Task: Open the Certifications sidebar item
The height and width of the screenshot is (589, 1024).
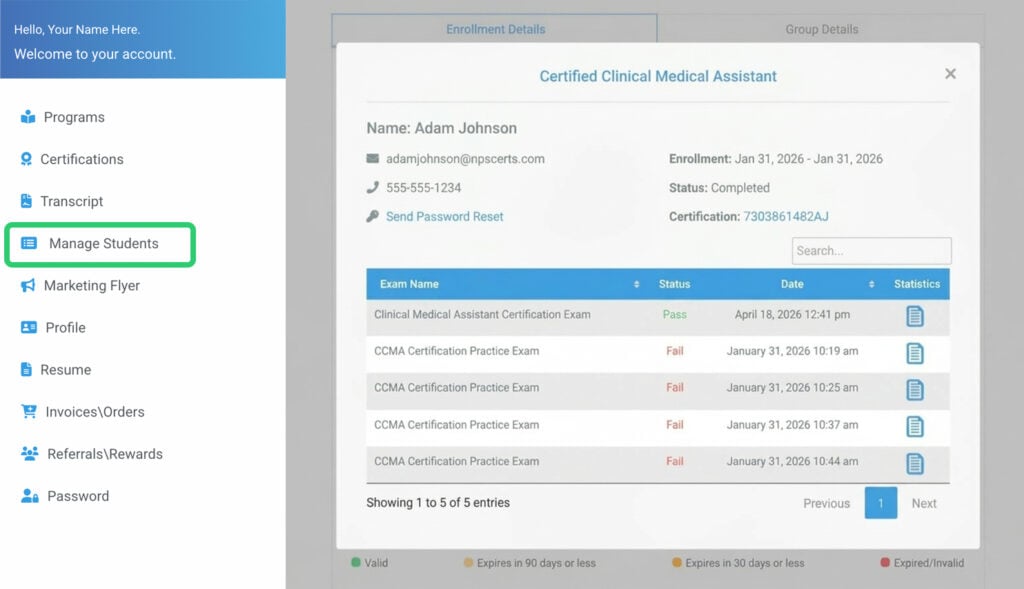Action: click(82, 159)
